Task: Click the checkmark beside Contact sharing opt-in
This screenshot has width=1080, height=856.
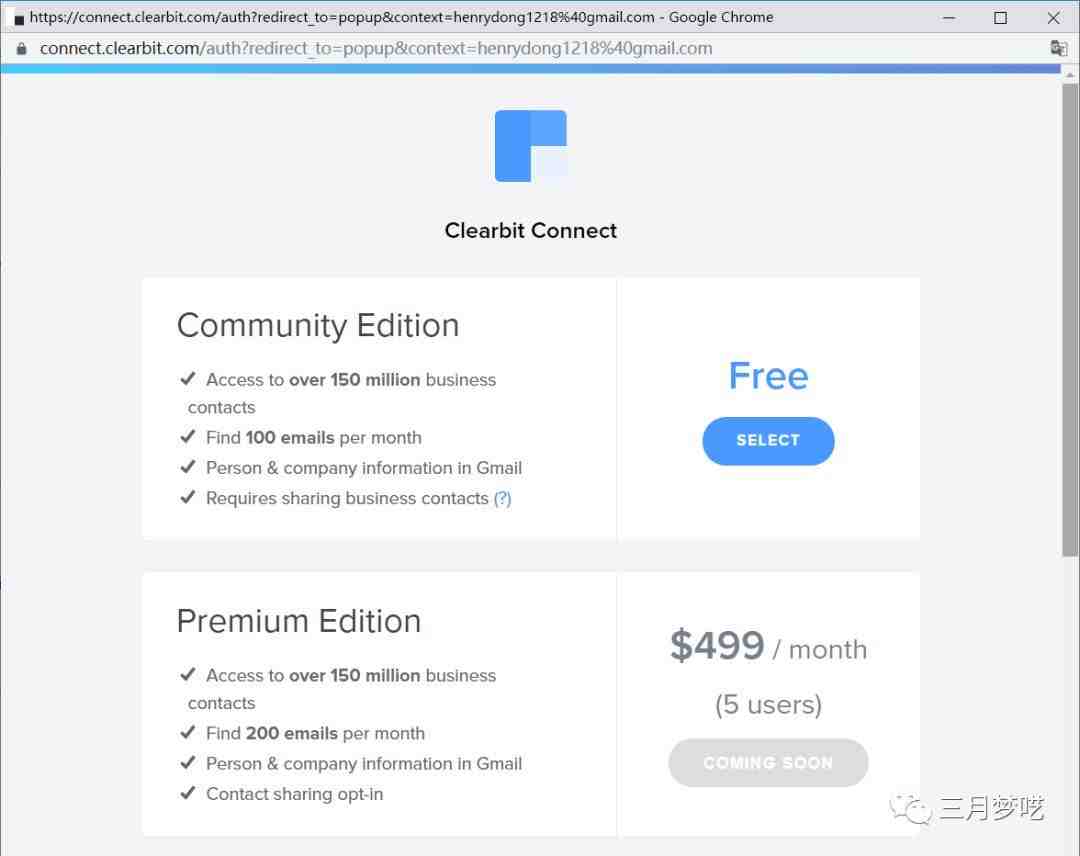Action: pos(187,793)
